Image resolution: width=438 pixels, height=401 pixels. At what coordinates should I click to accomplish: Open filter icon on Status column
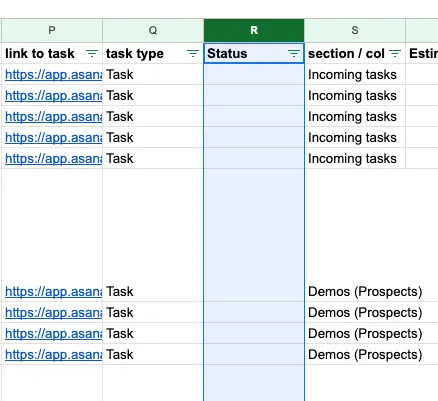(294, 53)
